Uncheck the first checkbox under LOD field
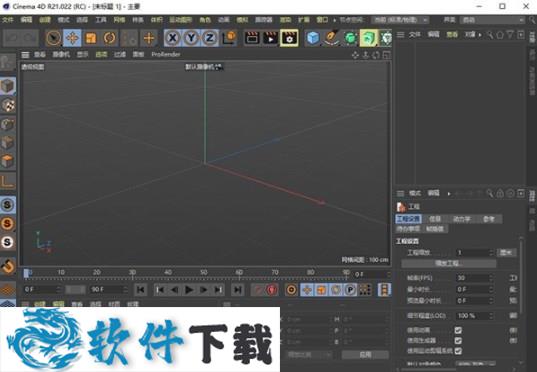The width and height of the screenshot is (537, 372). 458,330
